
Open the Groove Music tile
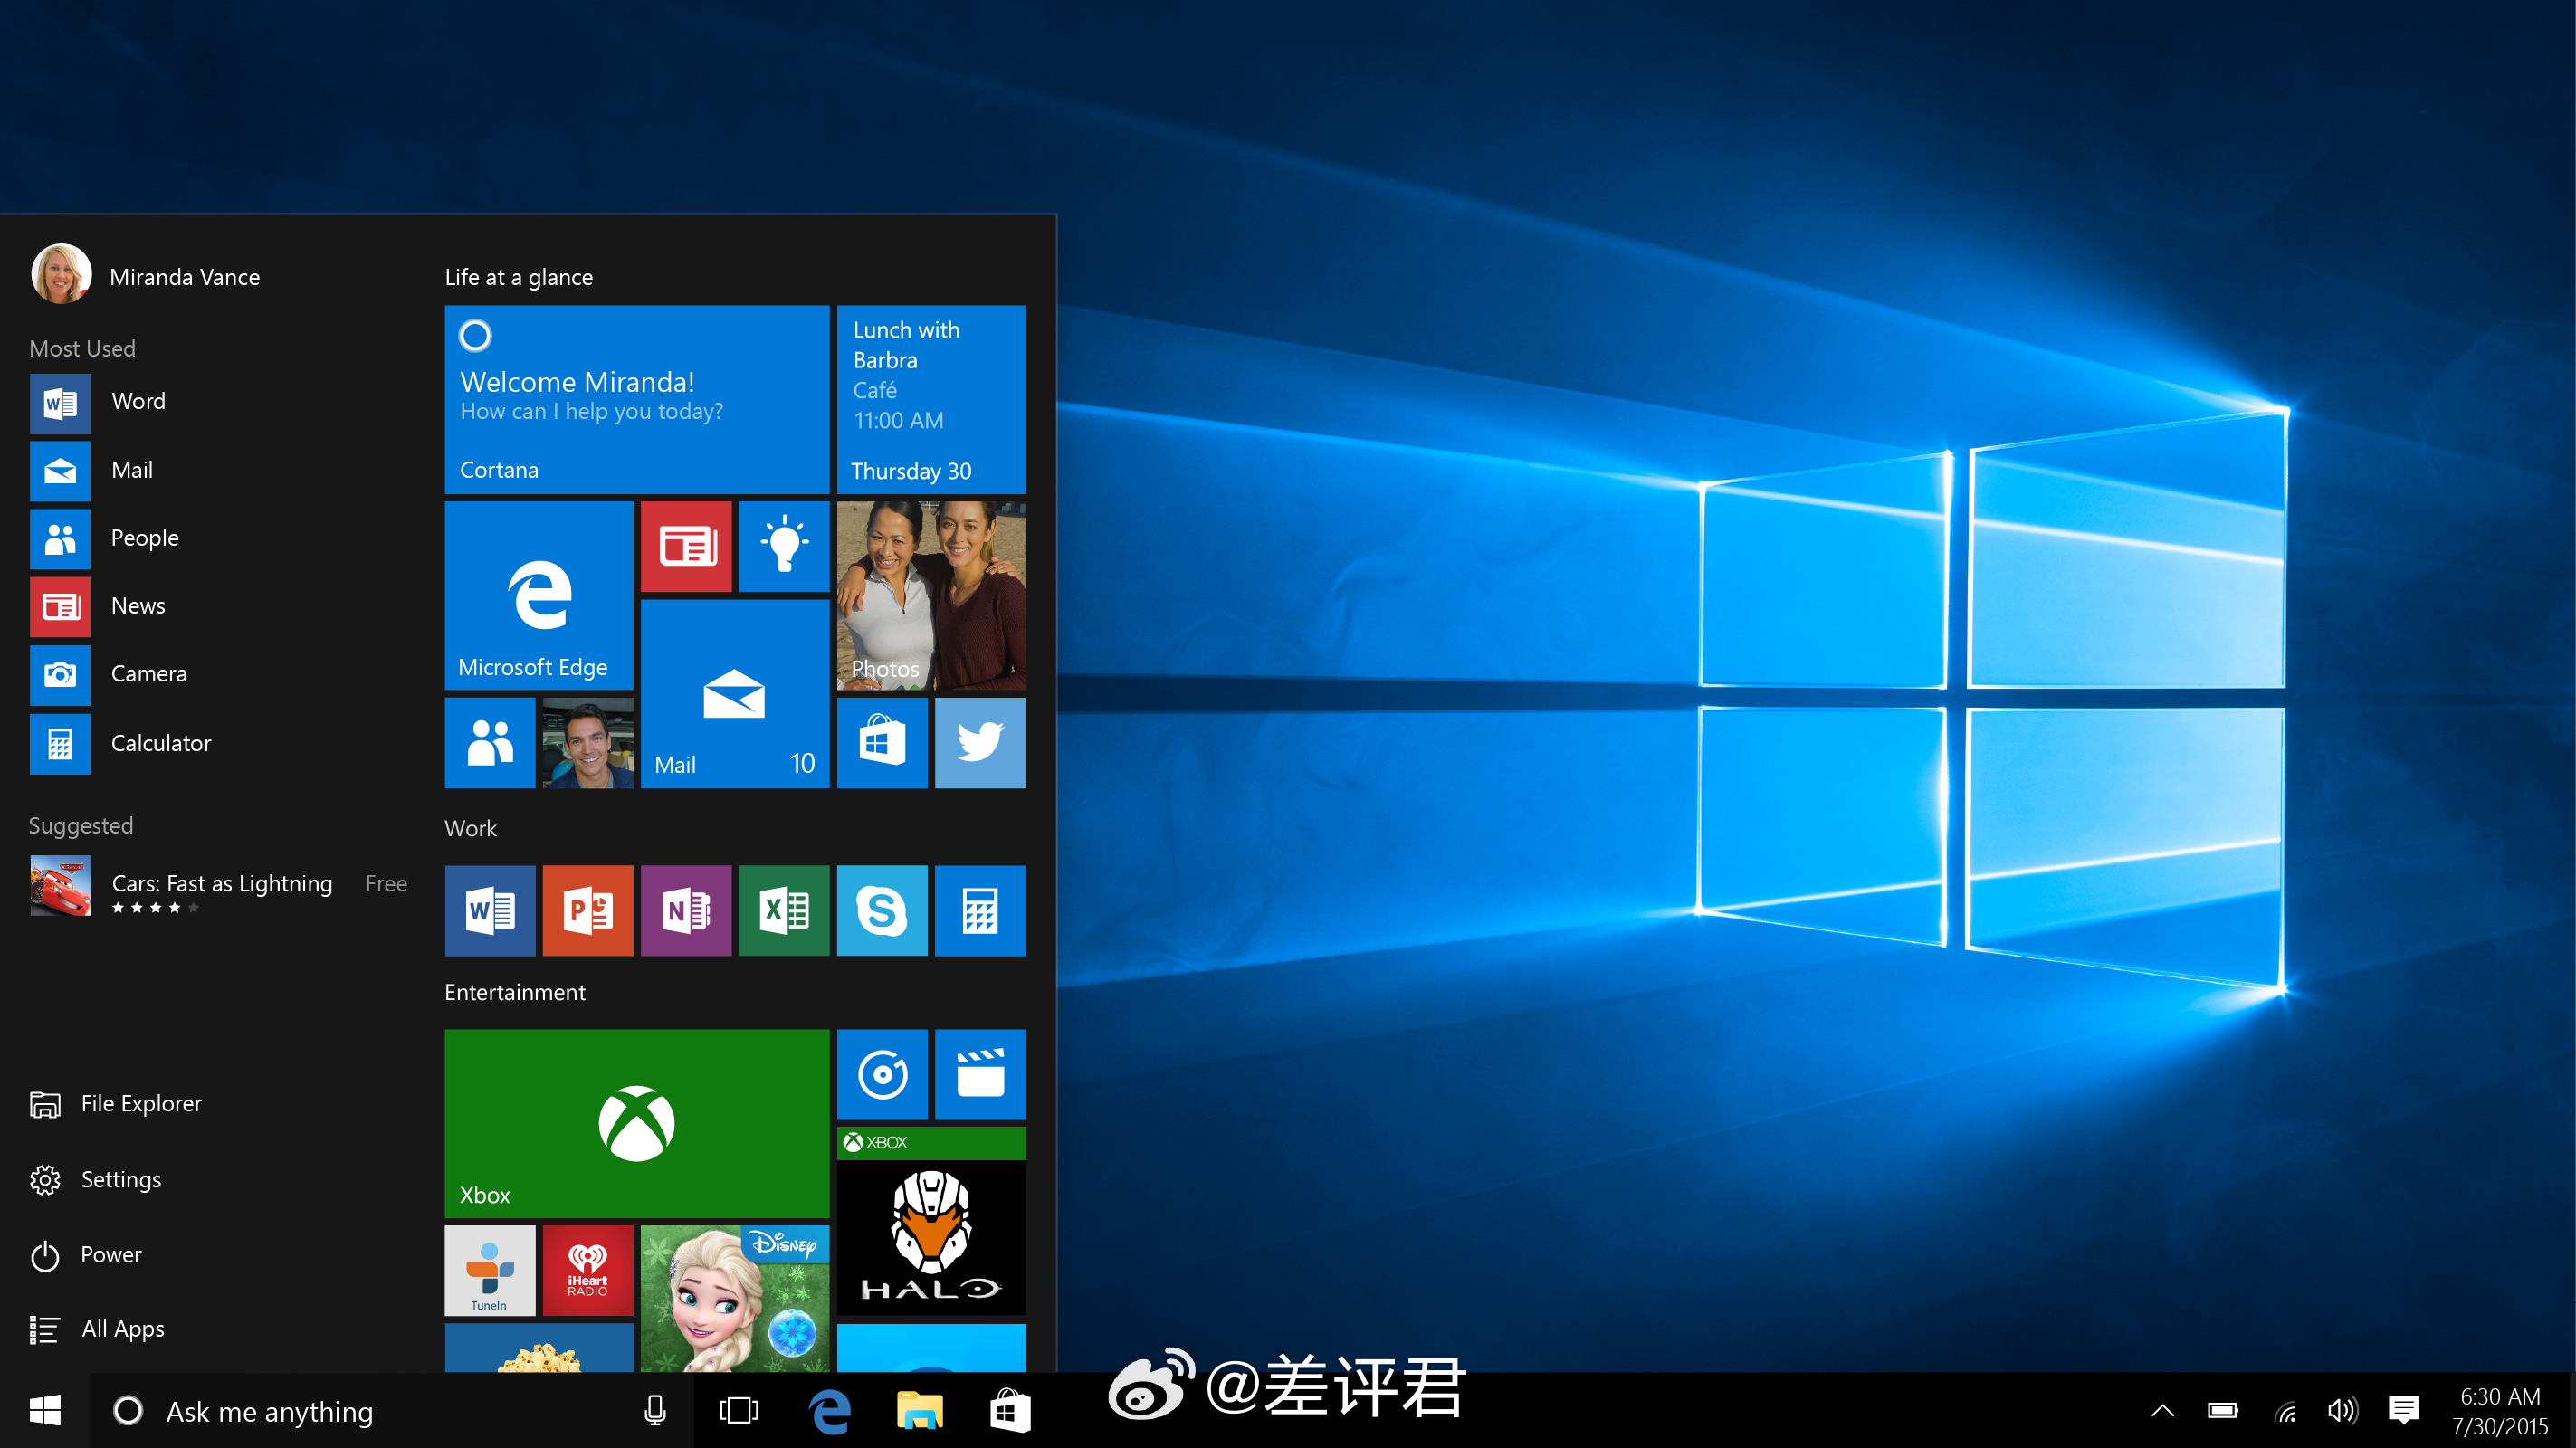click(881, 1074)
